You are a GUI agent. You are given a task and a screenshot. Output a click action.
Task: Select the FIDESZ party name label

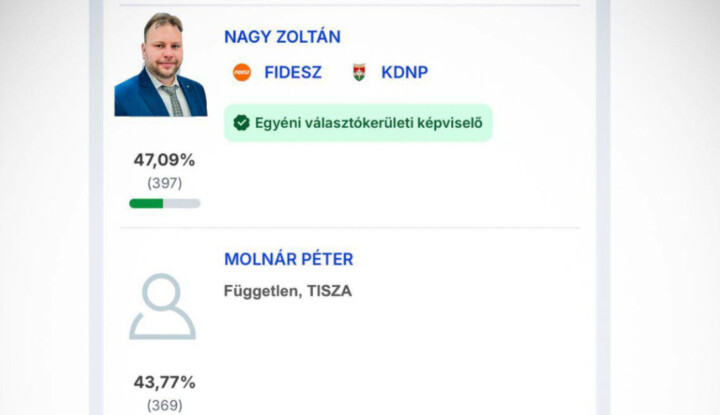pos(293,72)
